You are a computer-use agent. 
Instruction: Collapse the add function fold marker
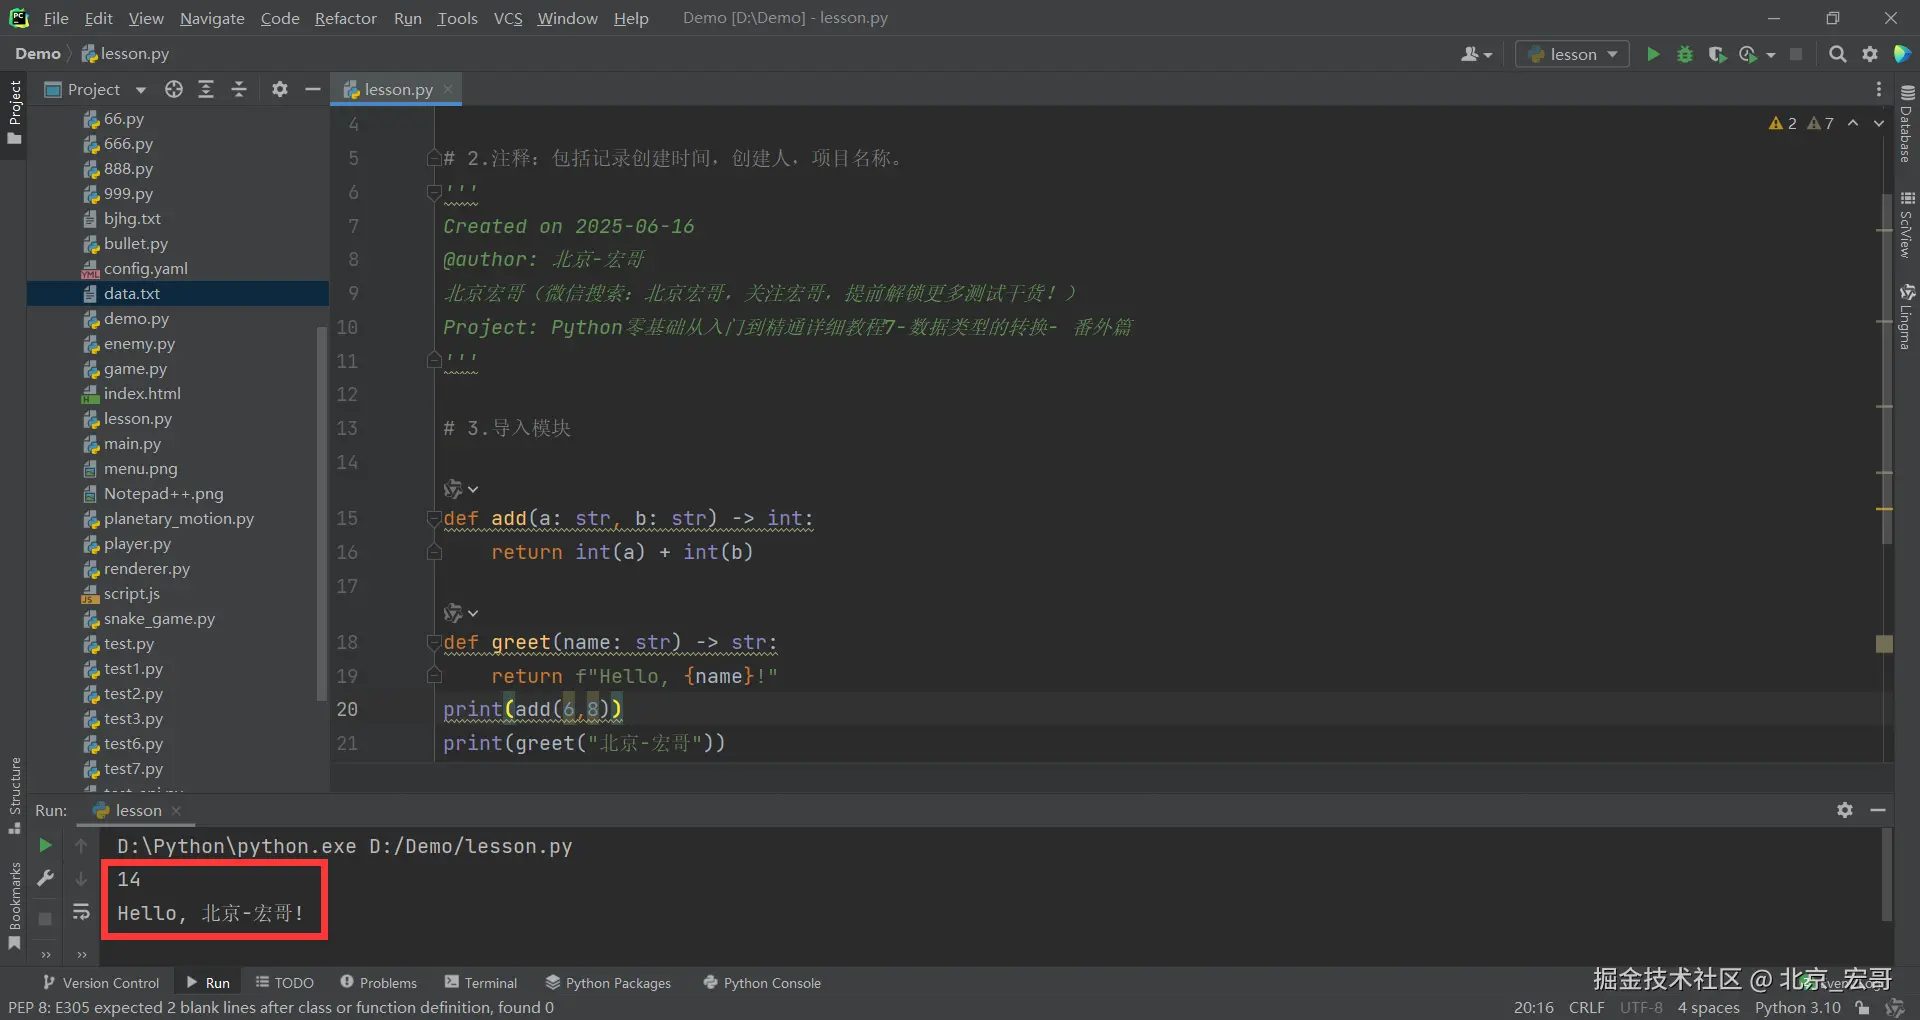434,518
